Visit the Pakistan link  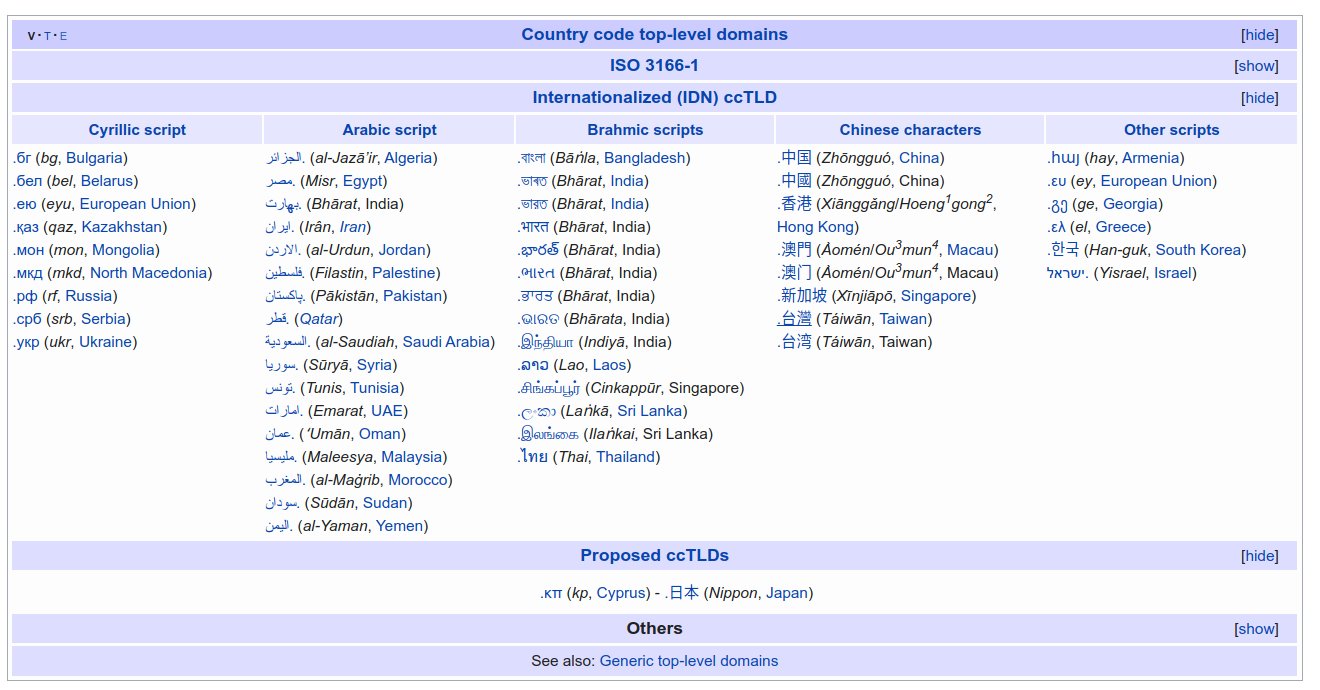(x=412, y=296)
